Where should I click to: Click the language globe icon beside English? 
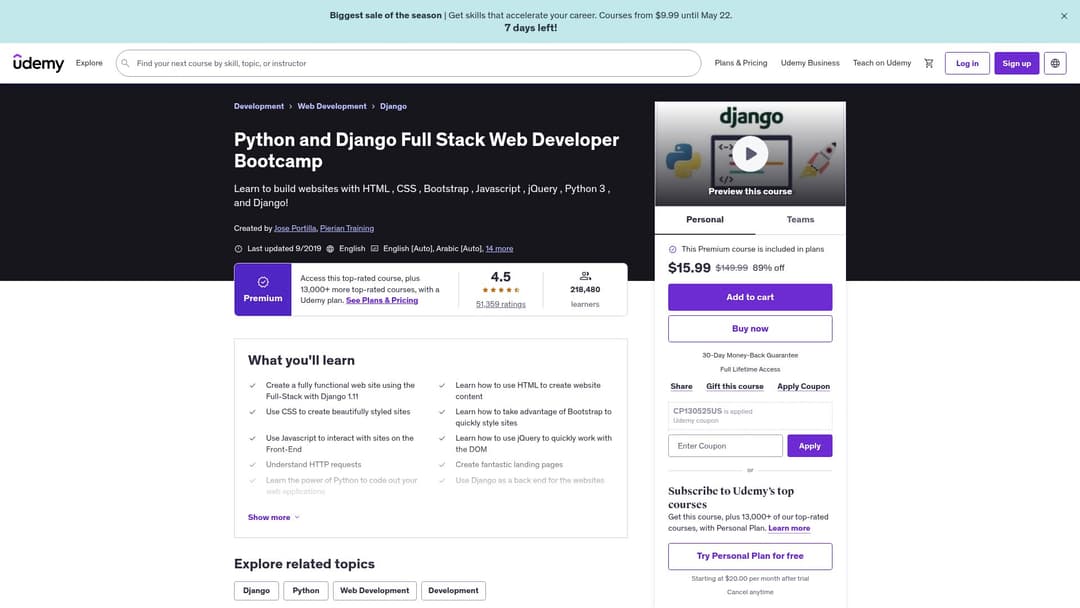pos(330,249)
